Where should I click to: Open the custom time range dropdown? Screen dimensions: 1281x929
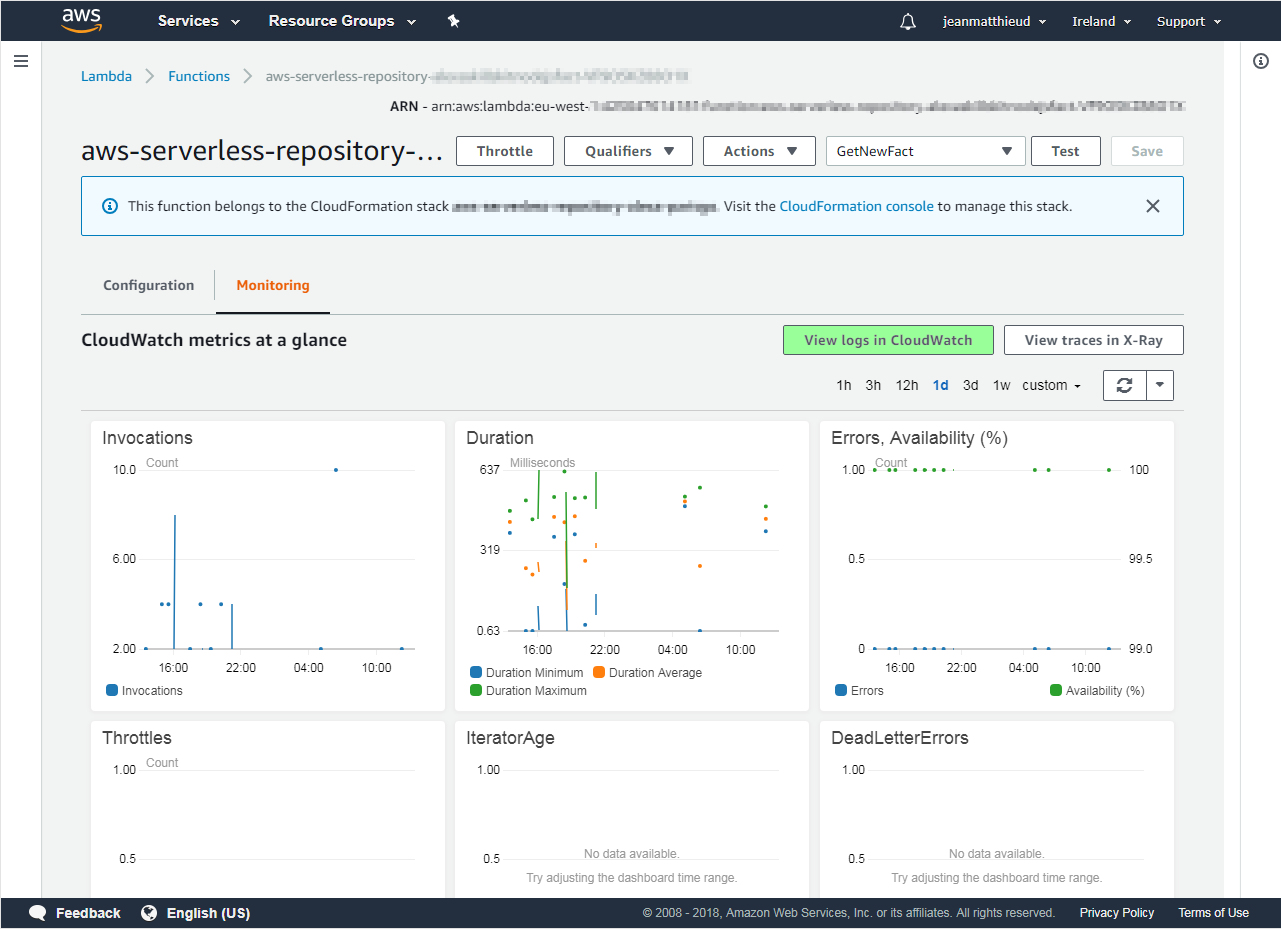[1051, 385]
